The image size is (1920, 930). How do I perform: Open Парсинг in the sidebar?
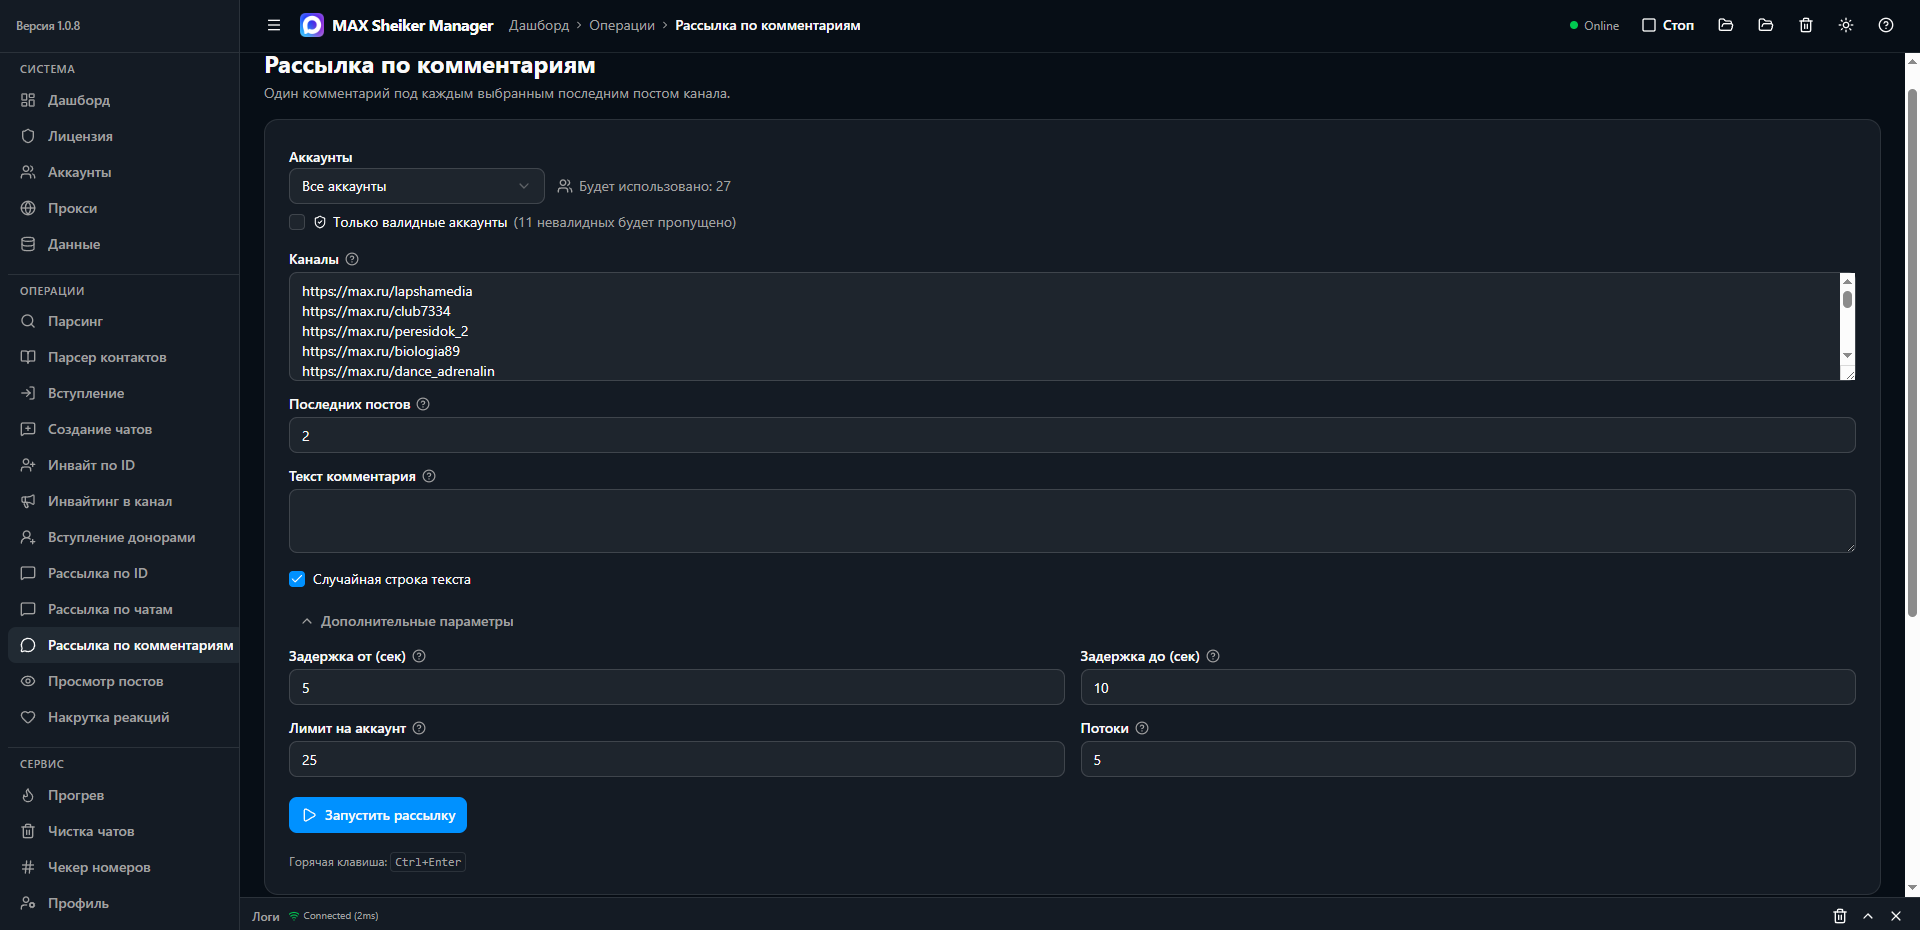click(123, 321)
